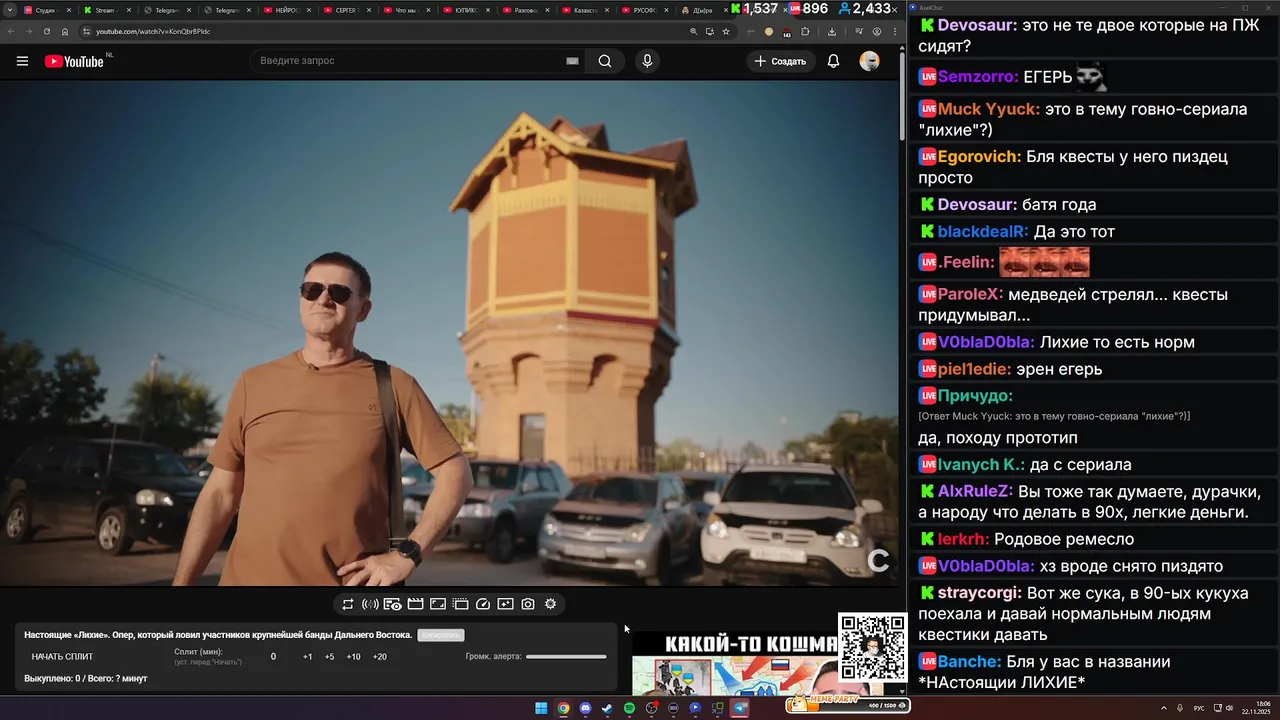Click Egorovich username in chat
Image resolution: width=1280 pixels, height=720 pixels.
pos(979,157)
